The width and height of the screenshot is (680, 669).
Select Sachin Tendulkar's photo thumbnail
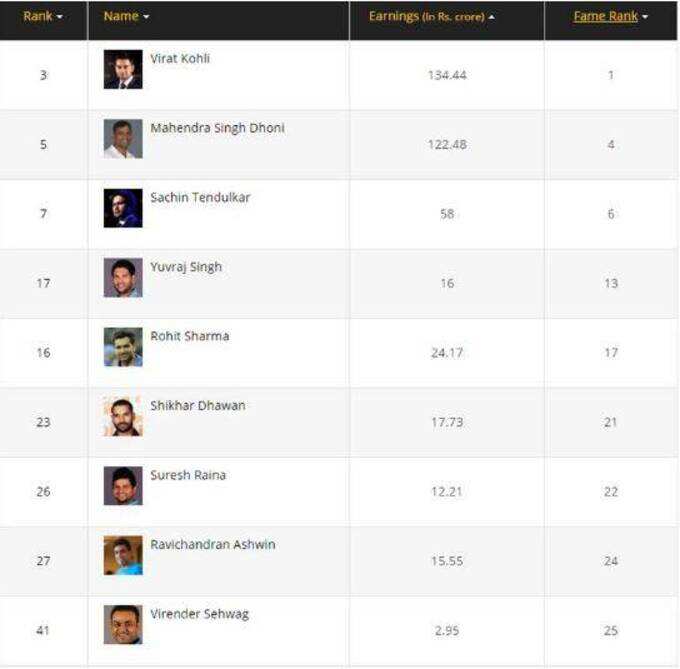(123, 208)
